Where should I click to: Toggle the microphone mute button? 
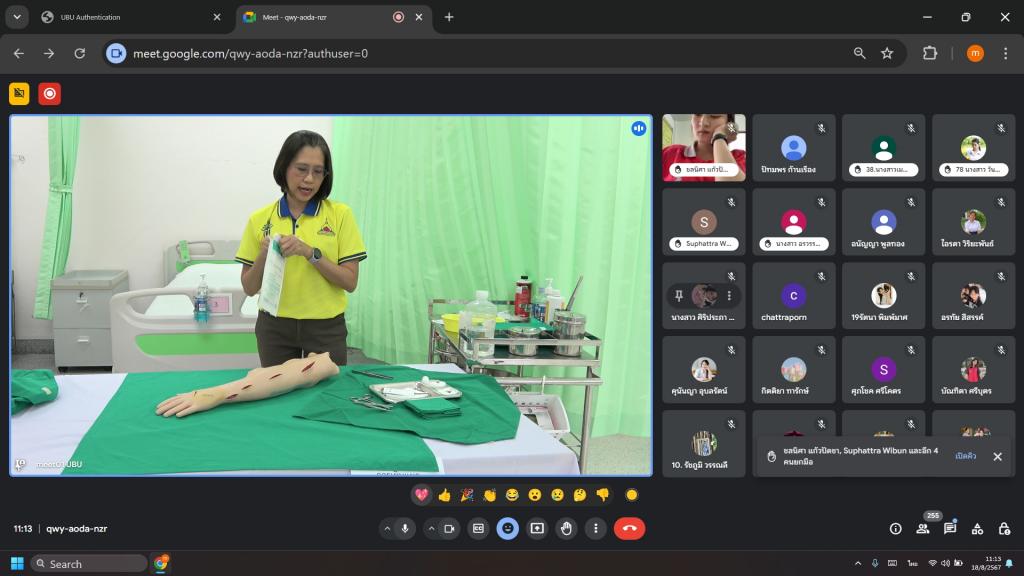(405, 528)
